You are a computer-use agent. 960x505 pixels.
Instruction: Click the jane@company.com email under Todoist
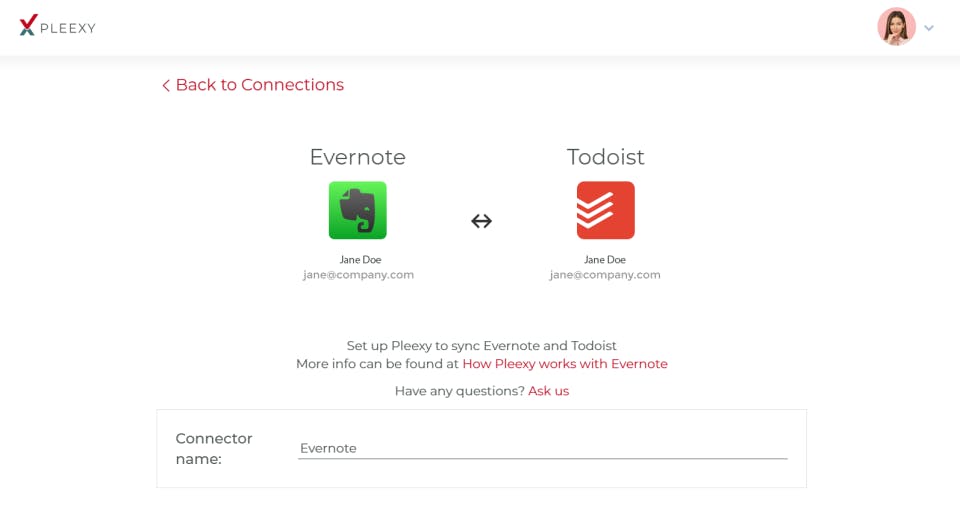click(605, 275)
